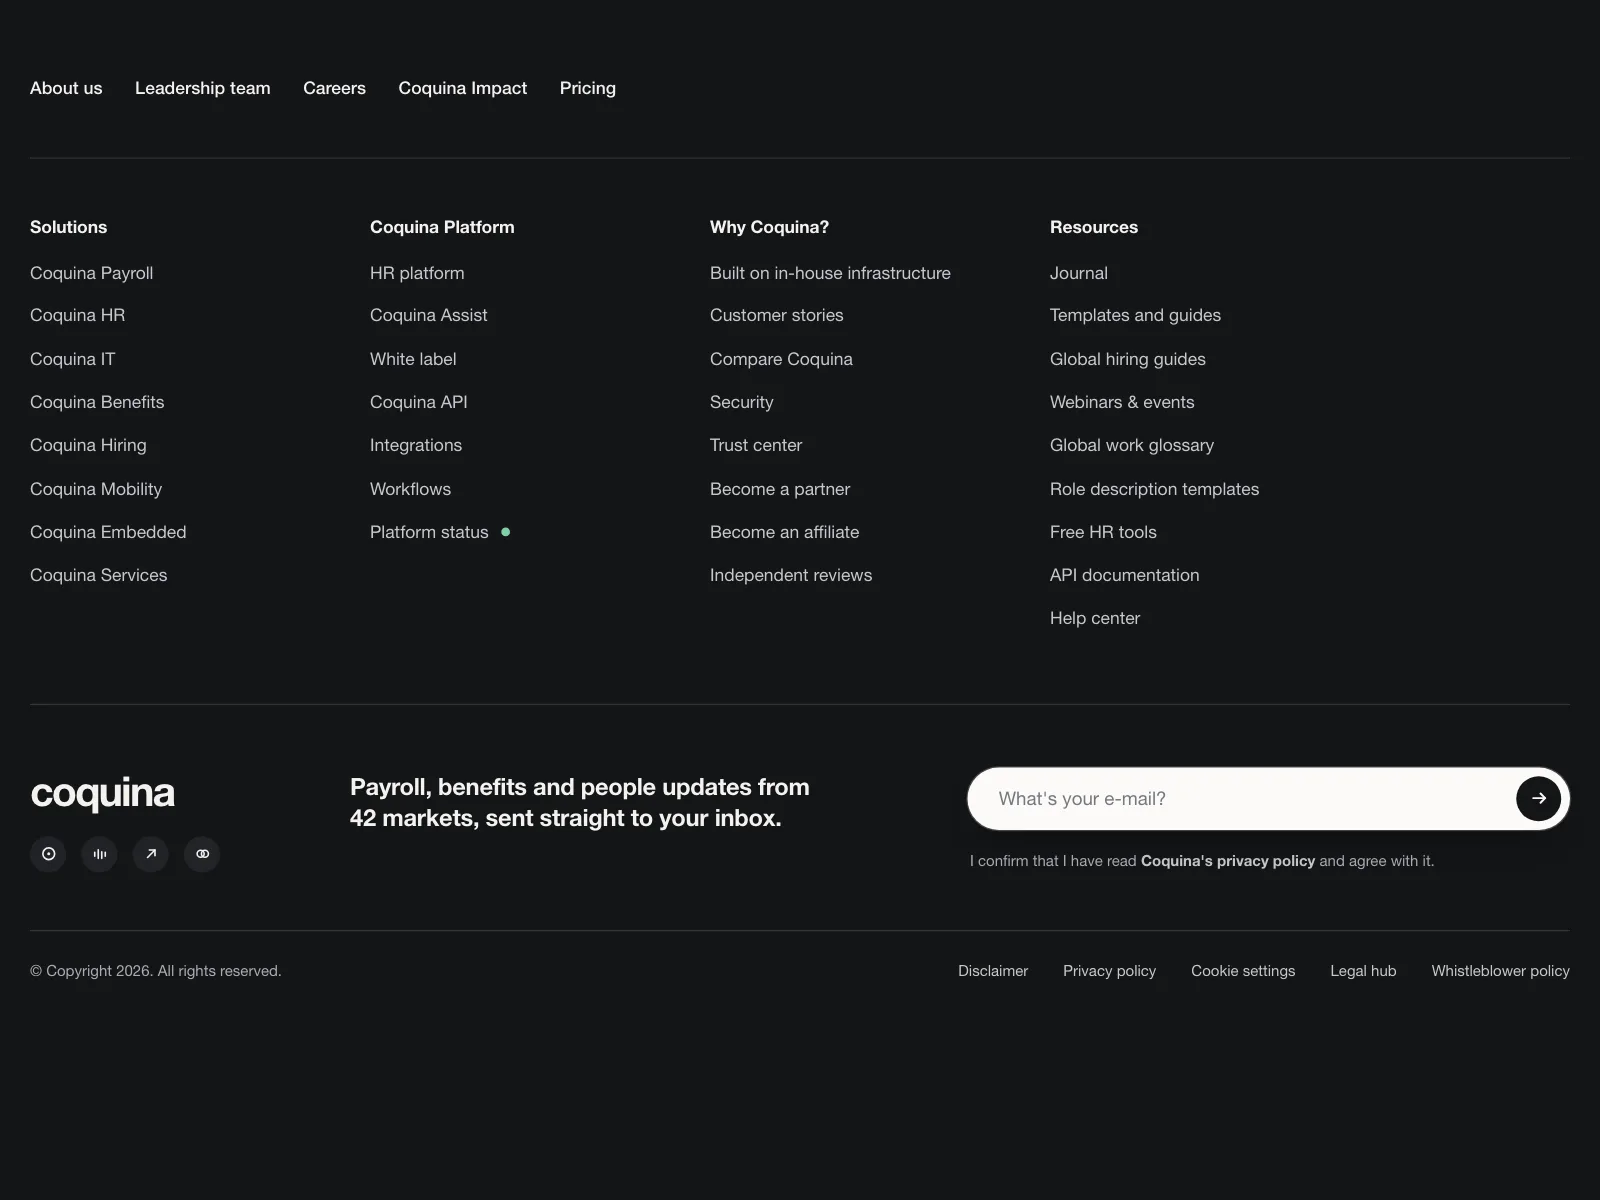Submit email with the arrow button
Viewport: 1600px width, 1200px height.
[1538, 799]
